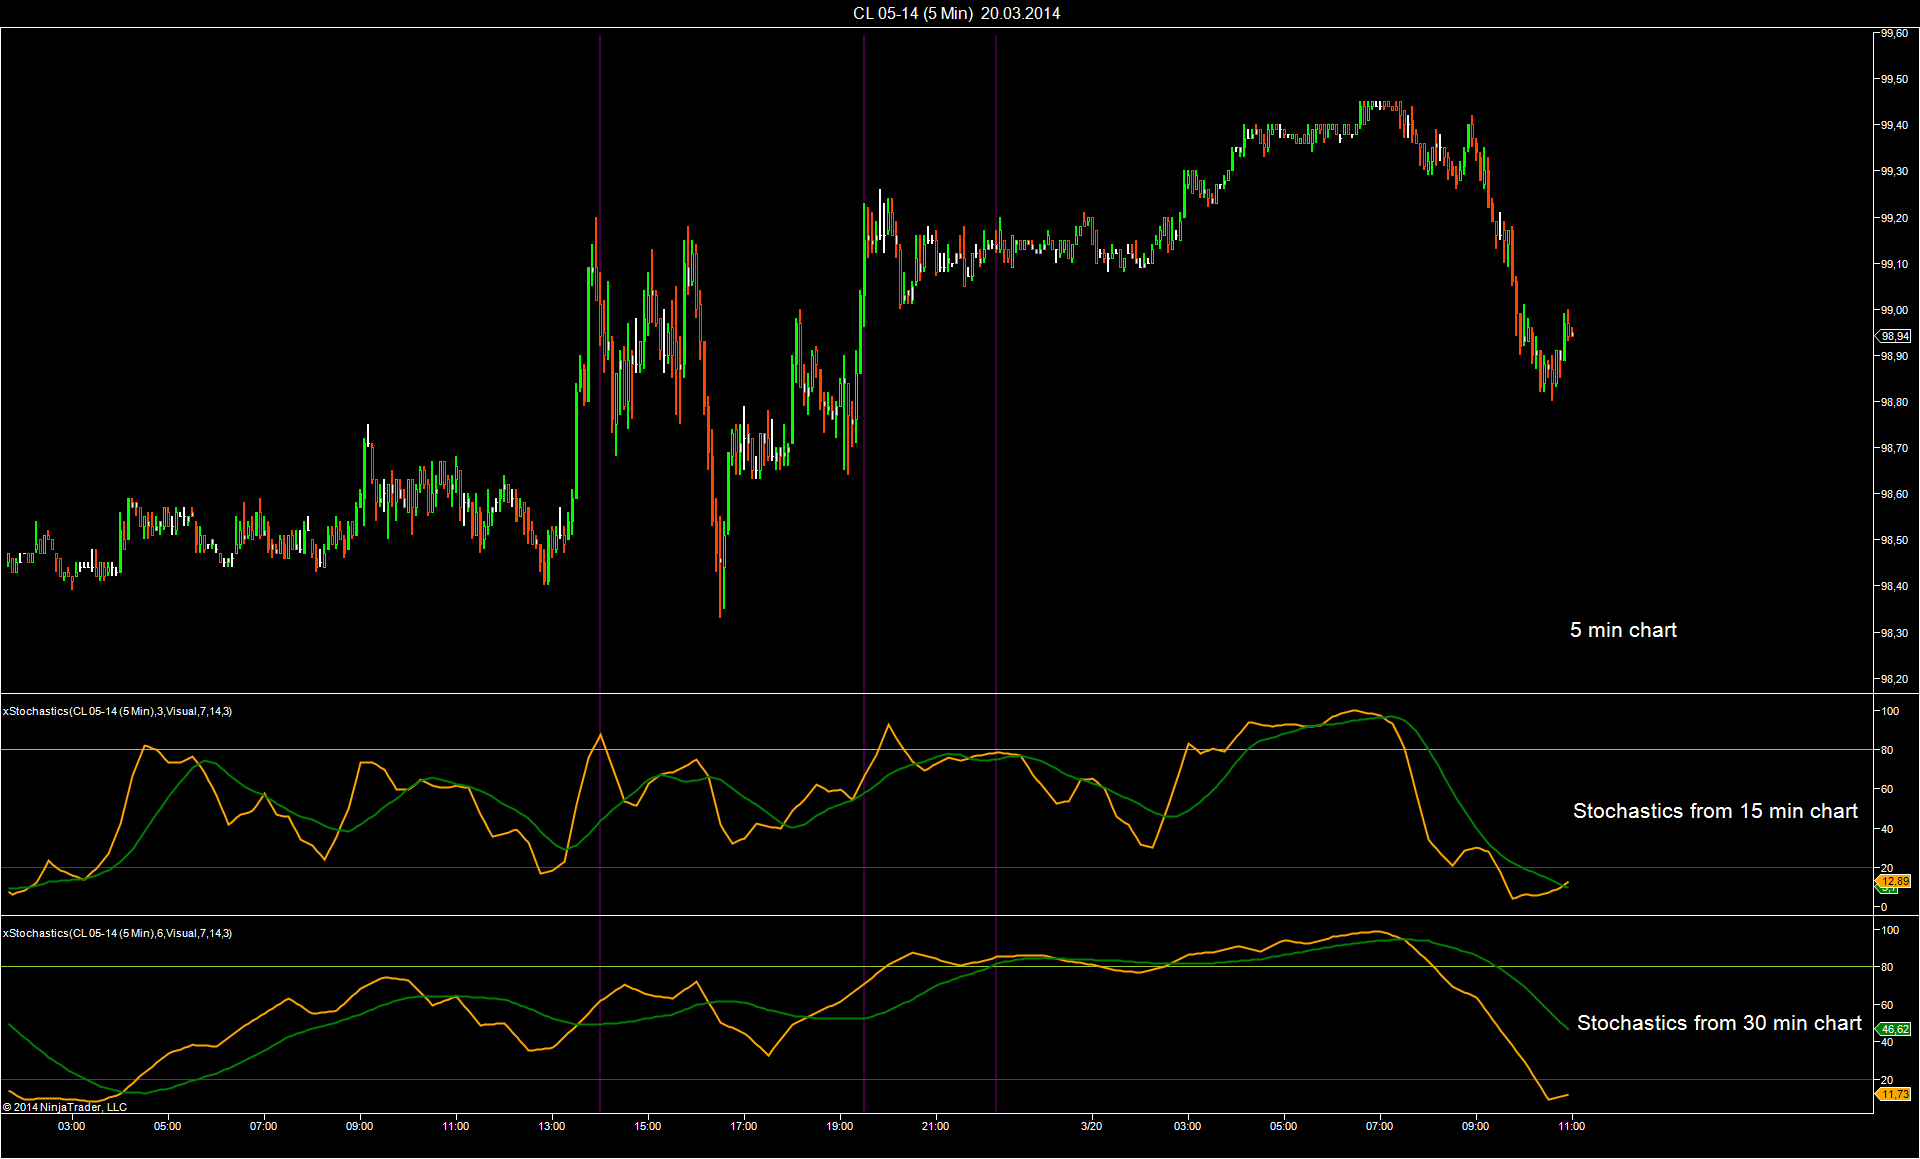Click the 80 level line in upper stochastic panel
This screenshot has width=1920, height=1159.
pyautogui.click(x=936, y=749)
